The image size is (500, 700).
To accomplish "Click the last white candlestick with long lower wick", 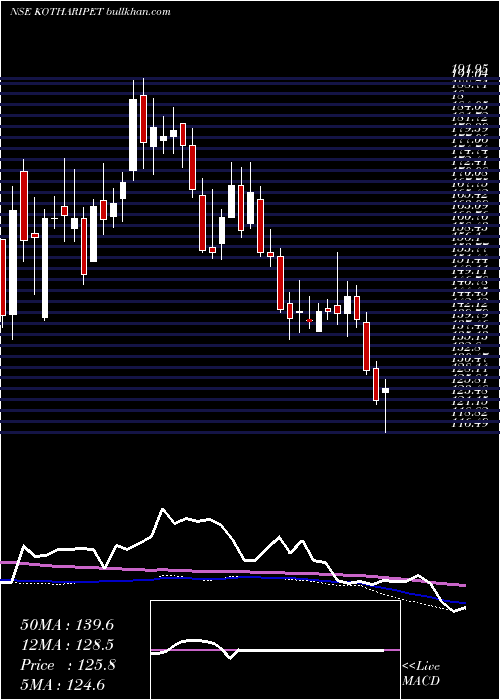I will 385,405.
